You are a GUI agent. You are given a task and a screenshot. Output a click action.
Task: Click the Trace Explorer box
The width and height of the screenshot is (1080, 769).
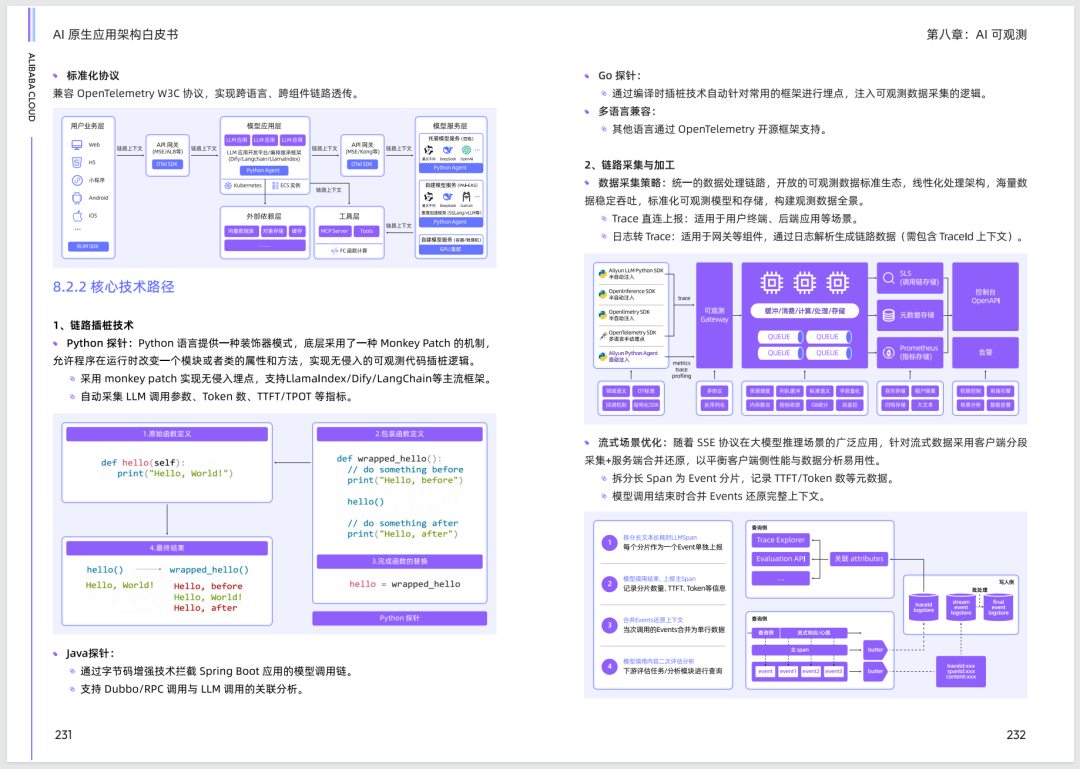[780, 540]
